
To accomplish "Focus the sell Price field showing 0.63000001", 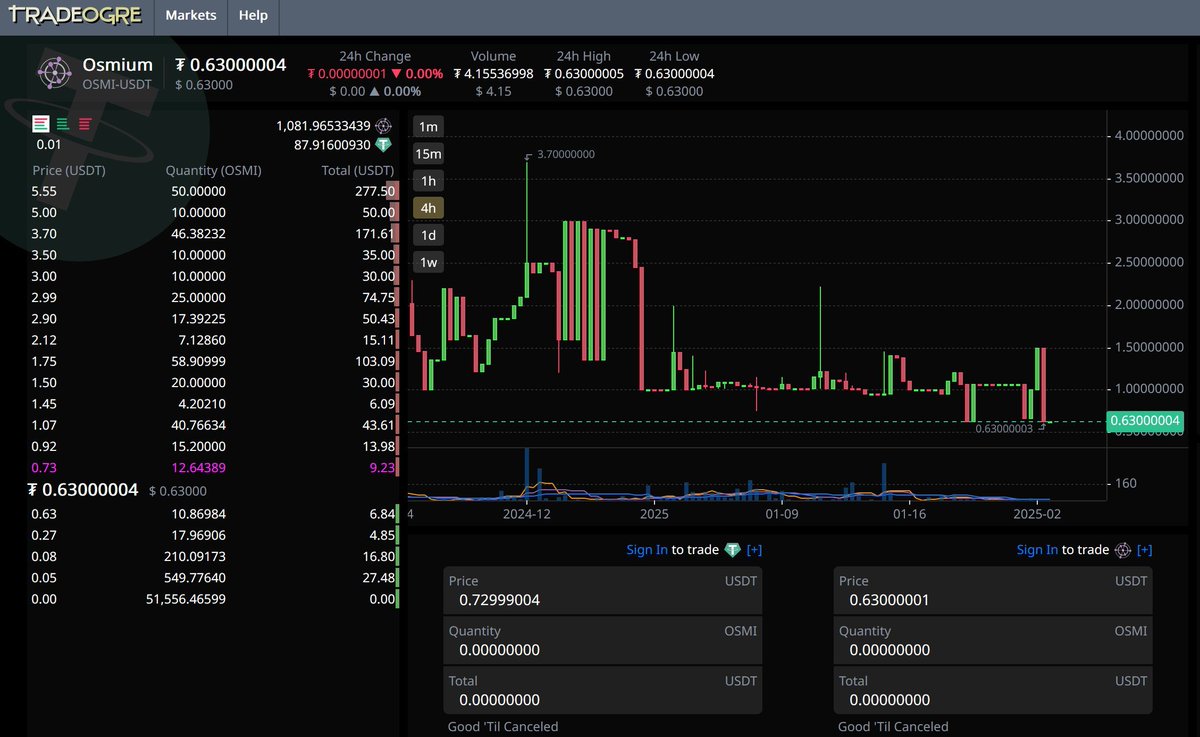I will coord(993,591).
